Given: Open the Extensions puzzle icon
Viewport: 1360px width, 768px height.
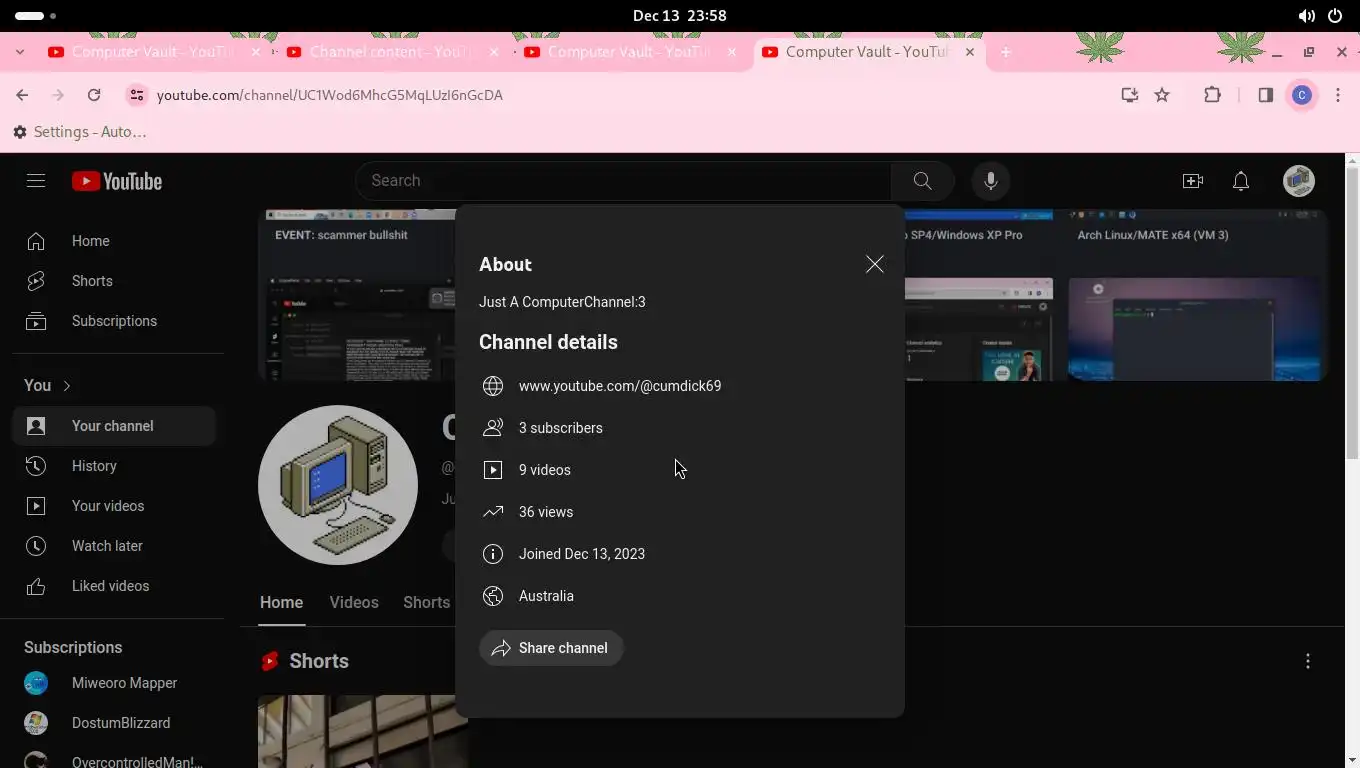Looking at the screenshot, I should (x=1212, y=95).
